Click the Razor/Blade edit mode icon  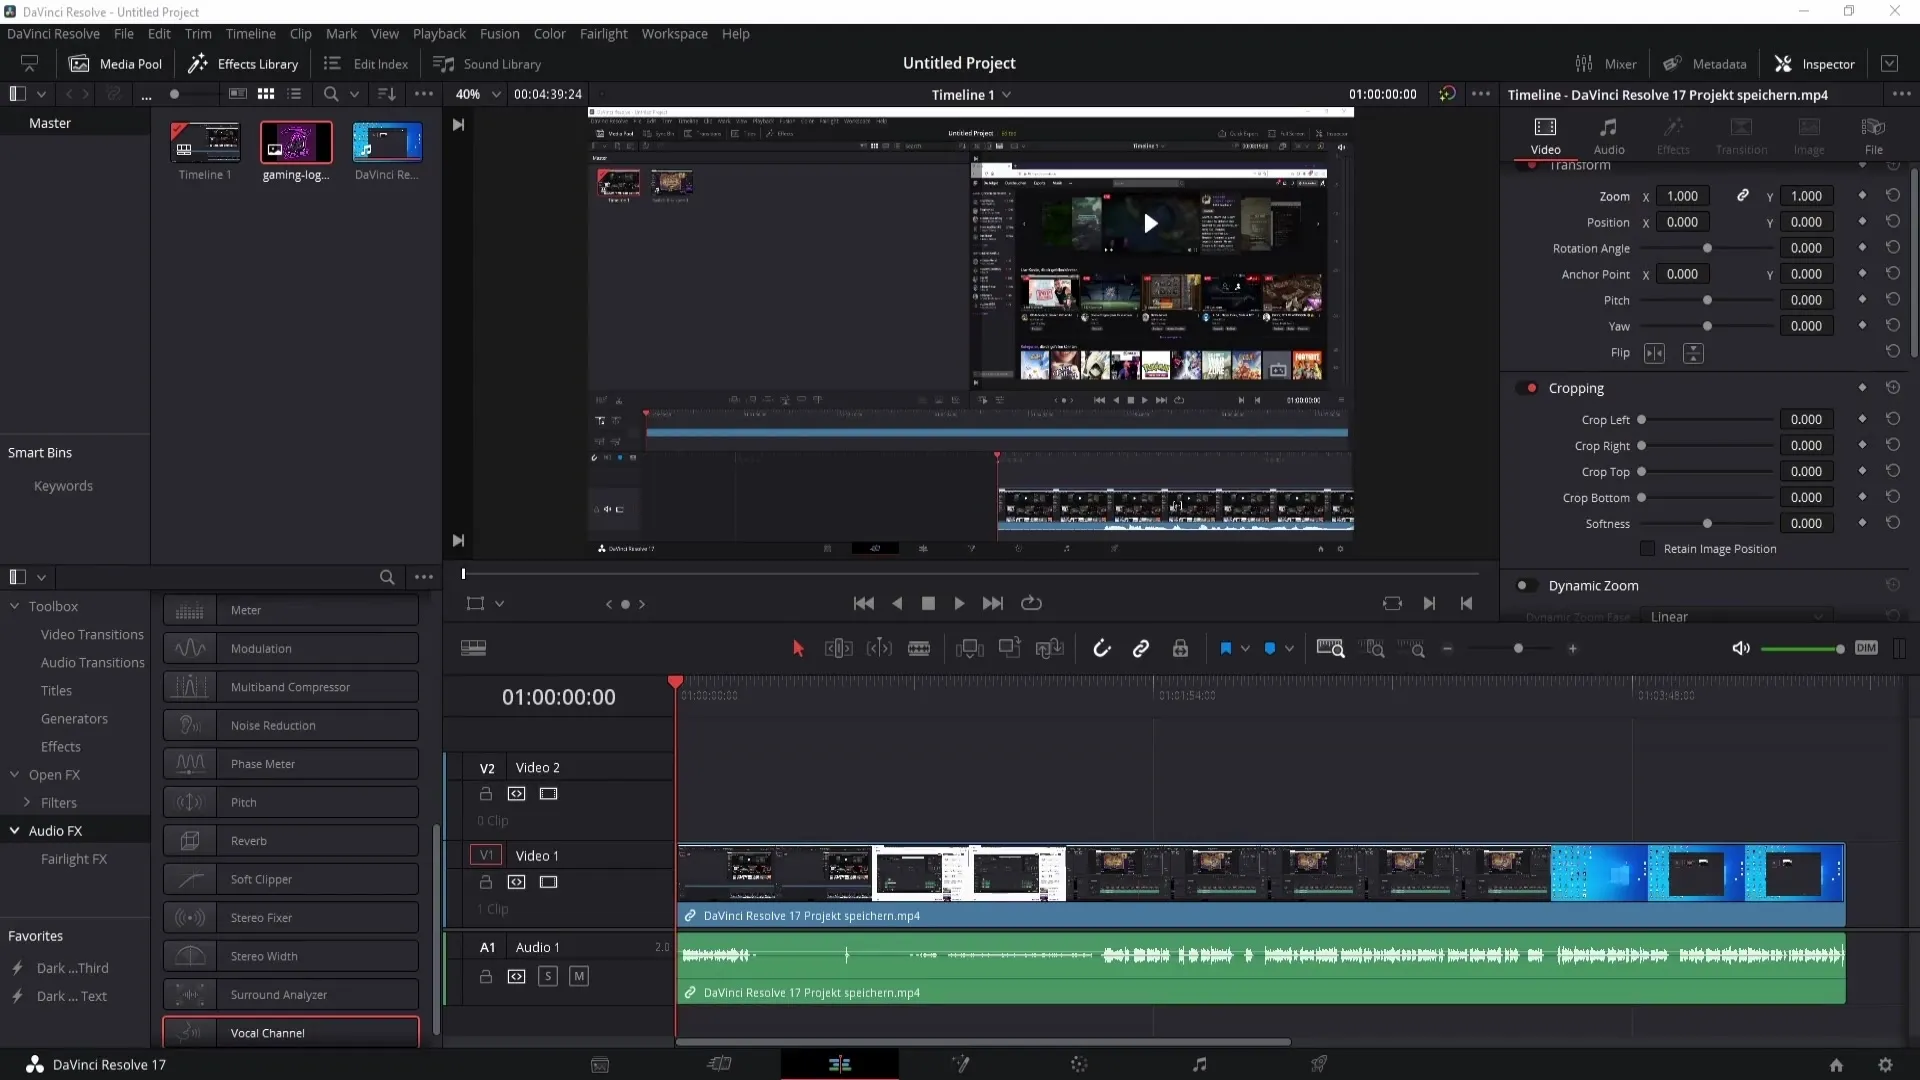[919, 647]
